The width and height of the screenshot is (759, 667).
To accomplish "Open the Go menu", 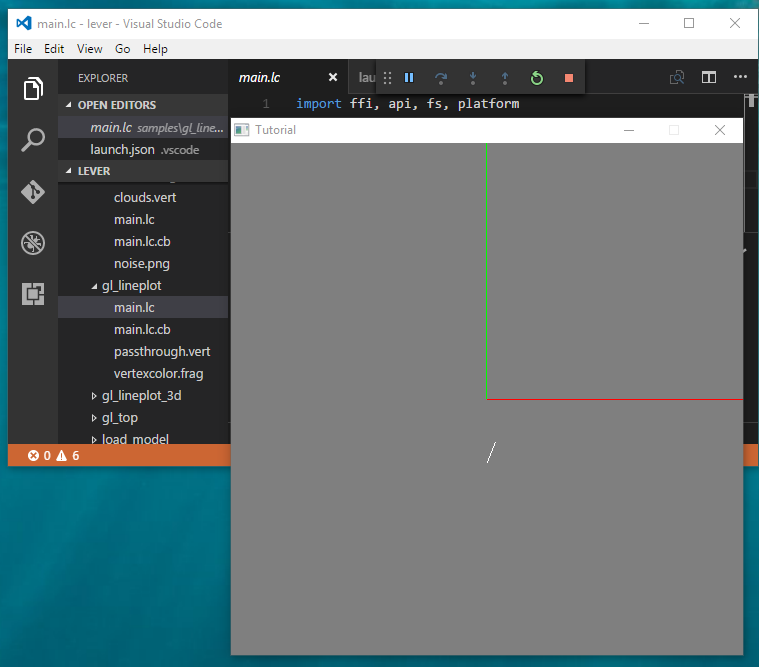I will (x=123, y=48).
